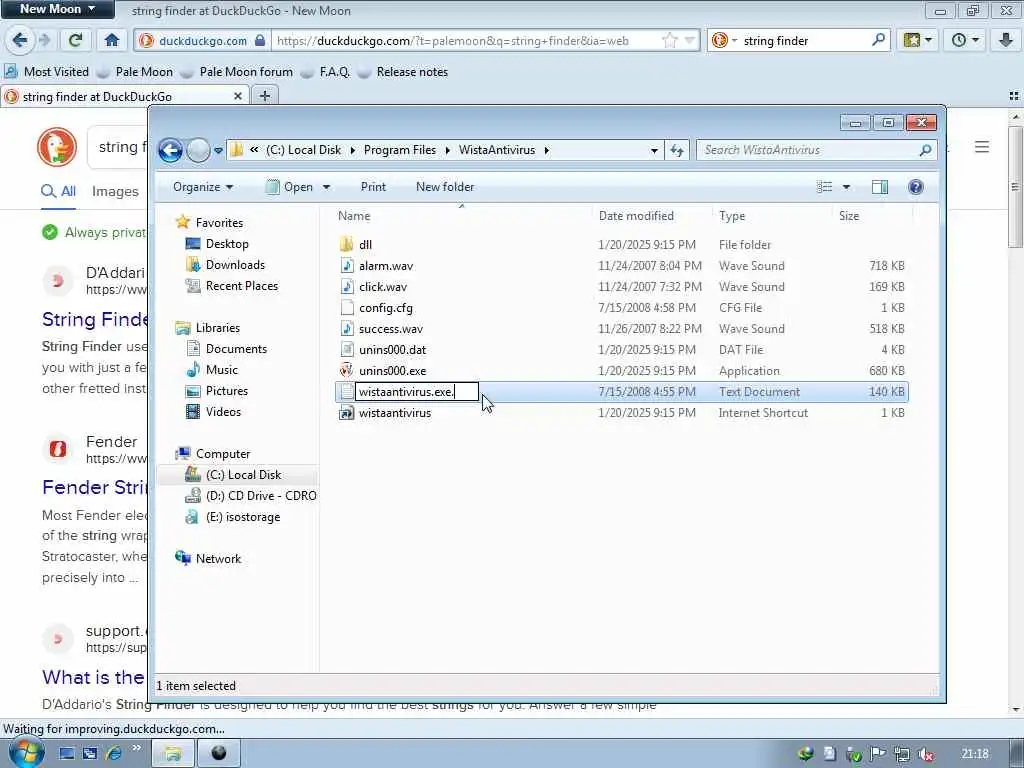The height and width of the screenshot is (768, 1024).
Task: Click the DuckDuckGo logo on the page
Action: tap(57, 147)
